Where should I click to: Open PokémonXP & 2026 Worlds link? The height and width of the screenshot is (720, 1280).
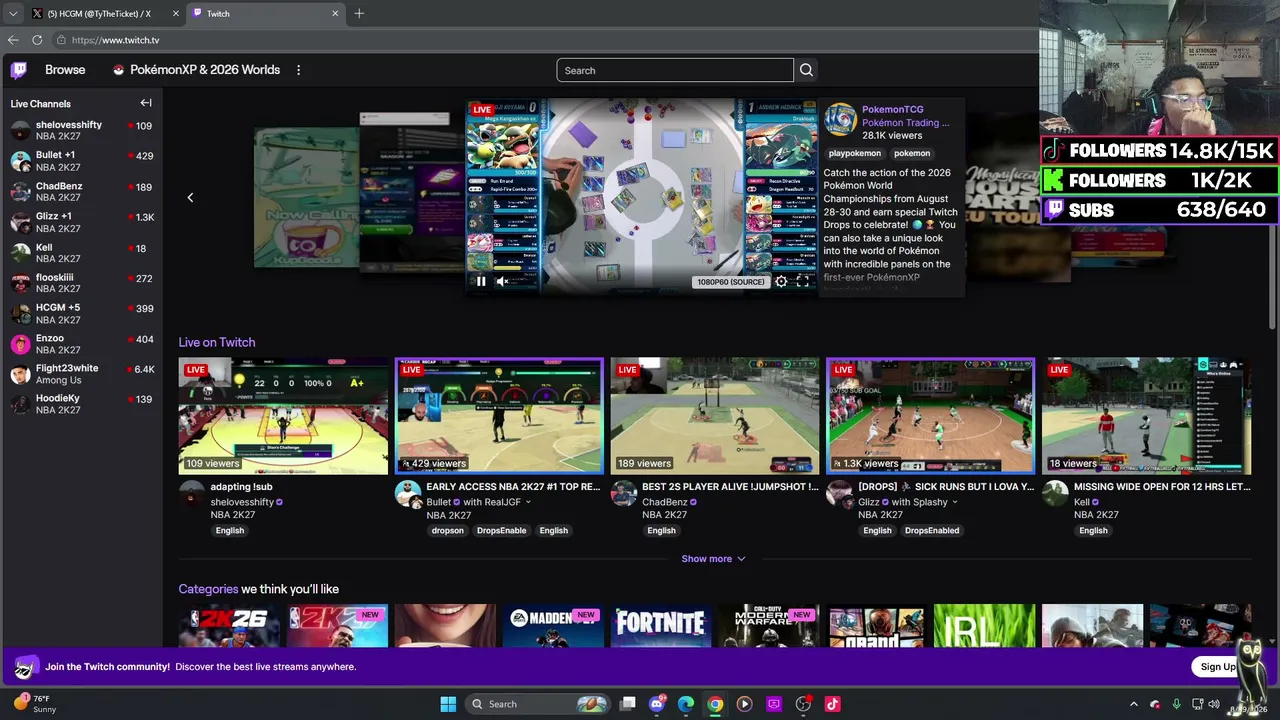(x=196, y=70)
